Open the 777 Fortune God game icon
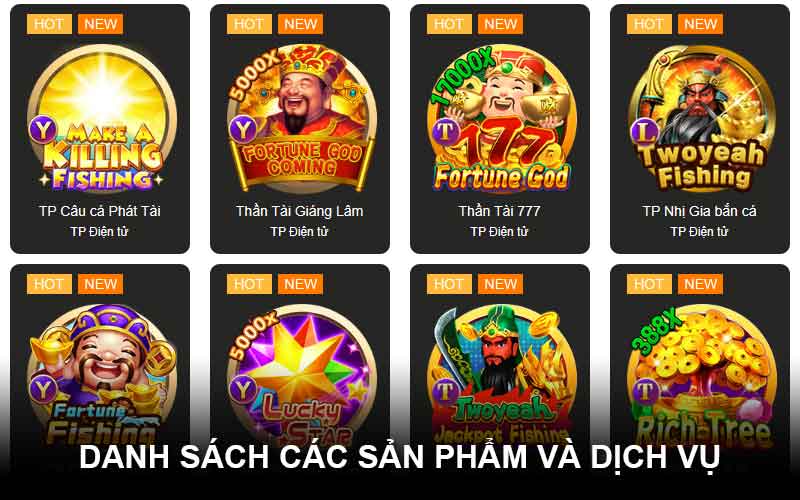 501,118
